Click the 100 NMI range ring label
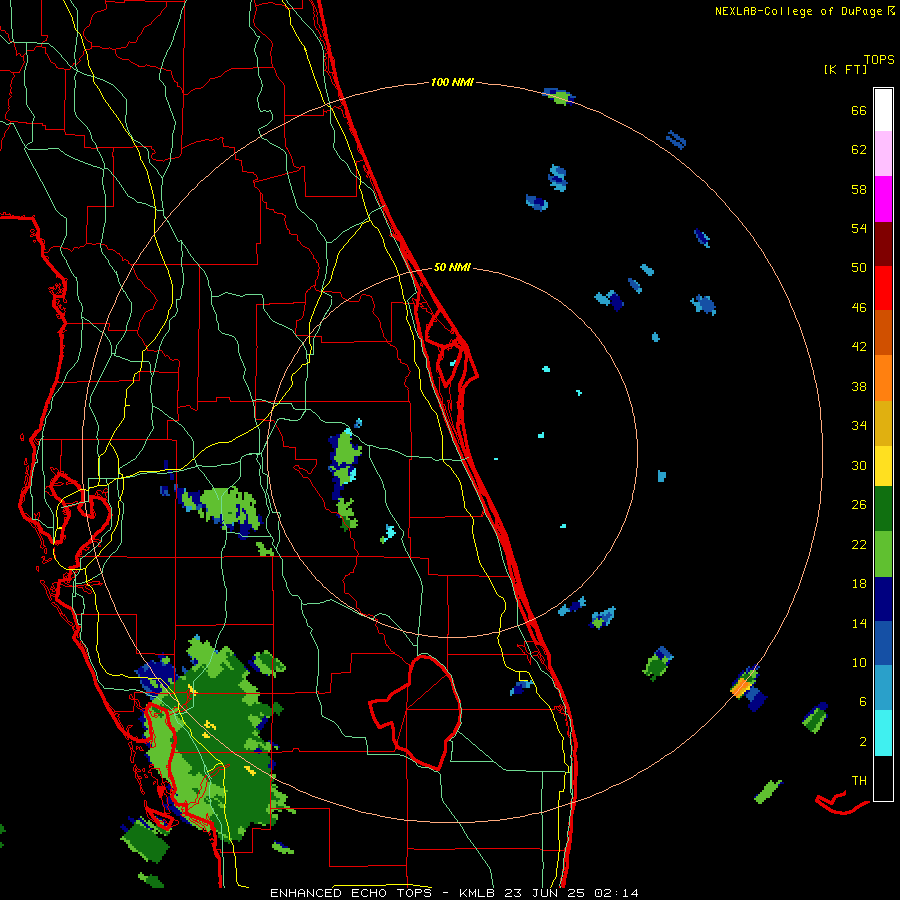The width and height of the screenshot is (900, 900). [x=452, y=82]
